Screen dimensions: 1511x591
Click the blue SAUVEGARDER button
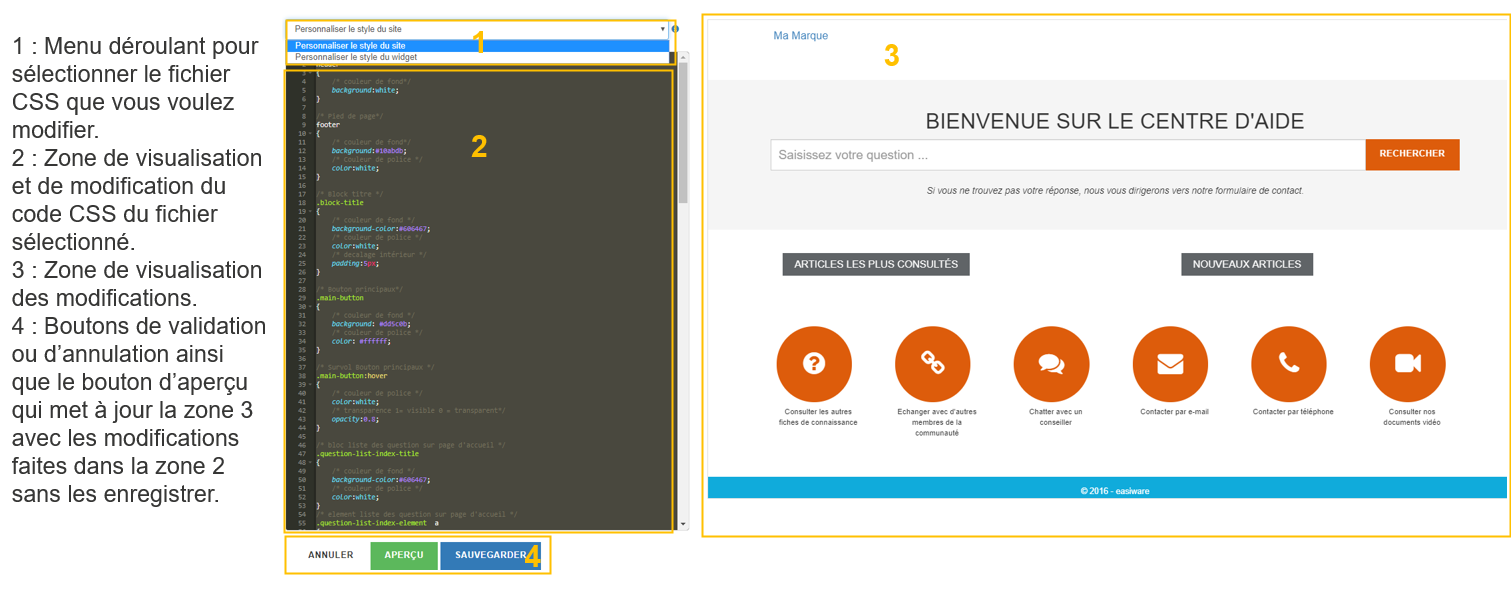pyautogui.click(x=490, y=555)
